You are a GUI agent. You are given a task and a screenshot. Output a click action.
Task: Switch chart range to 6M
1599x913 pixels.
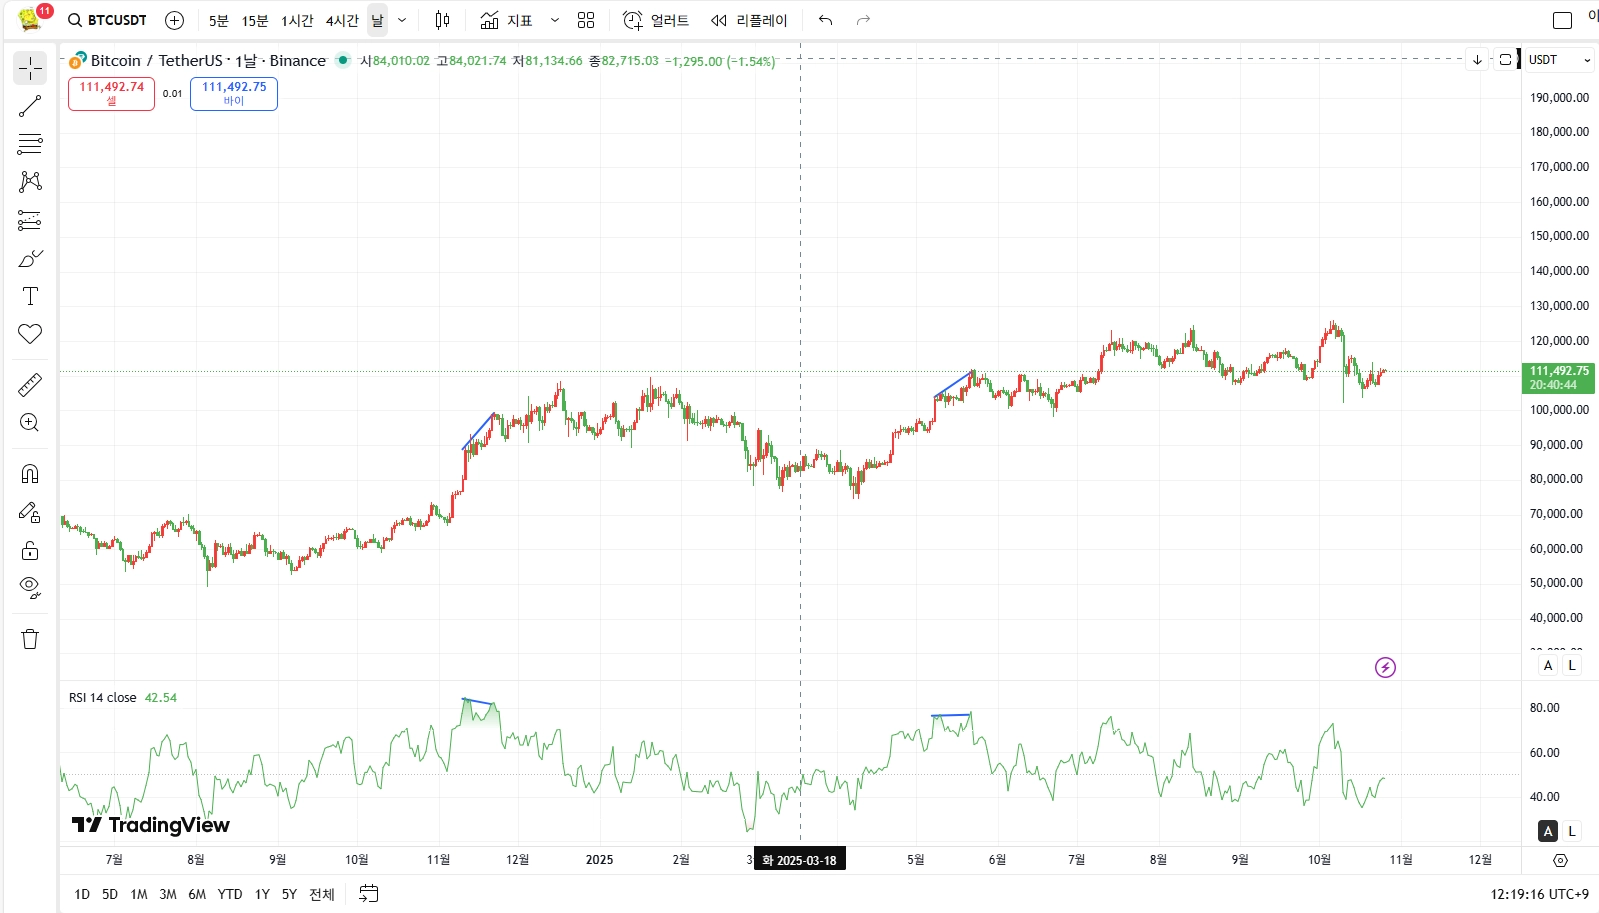(197, 894)
